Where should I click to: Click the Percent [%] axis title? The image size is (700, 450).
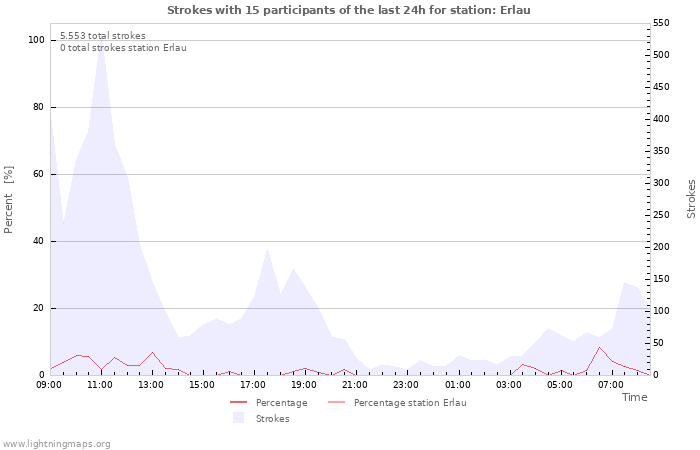point(8,200)
